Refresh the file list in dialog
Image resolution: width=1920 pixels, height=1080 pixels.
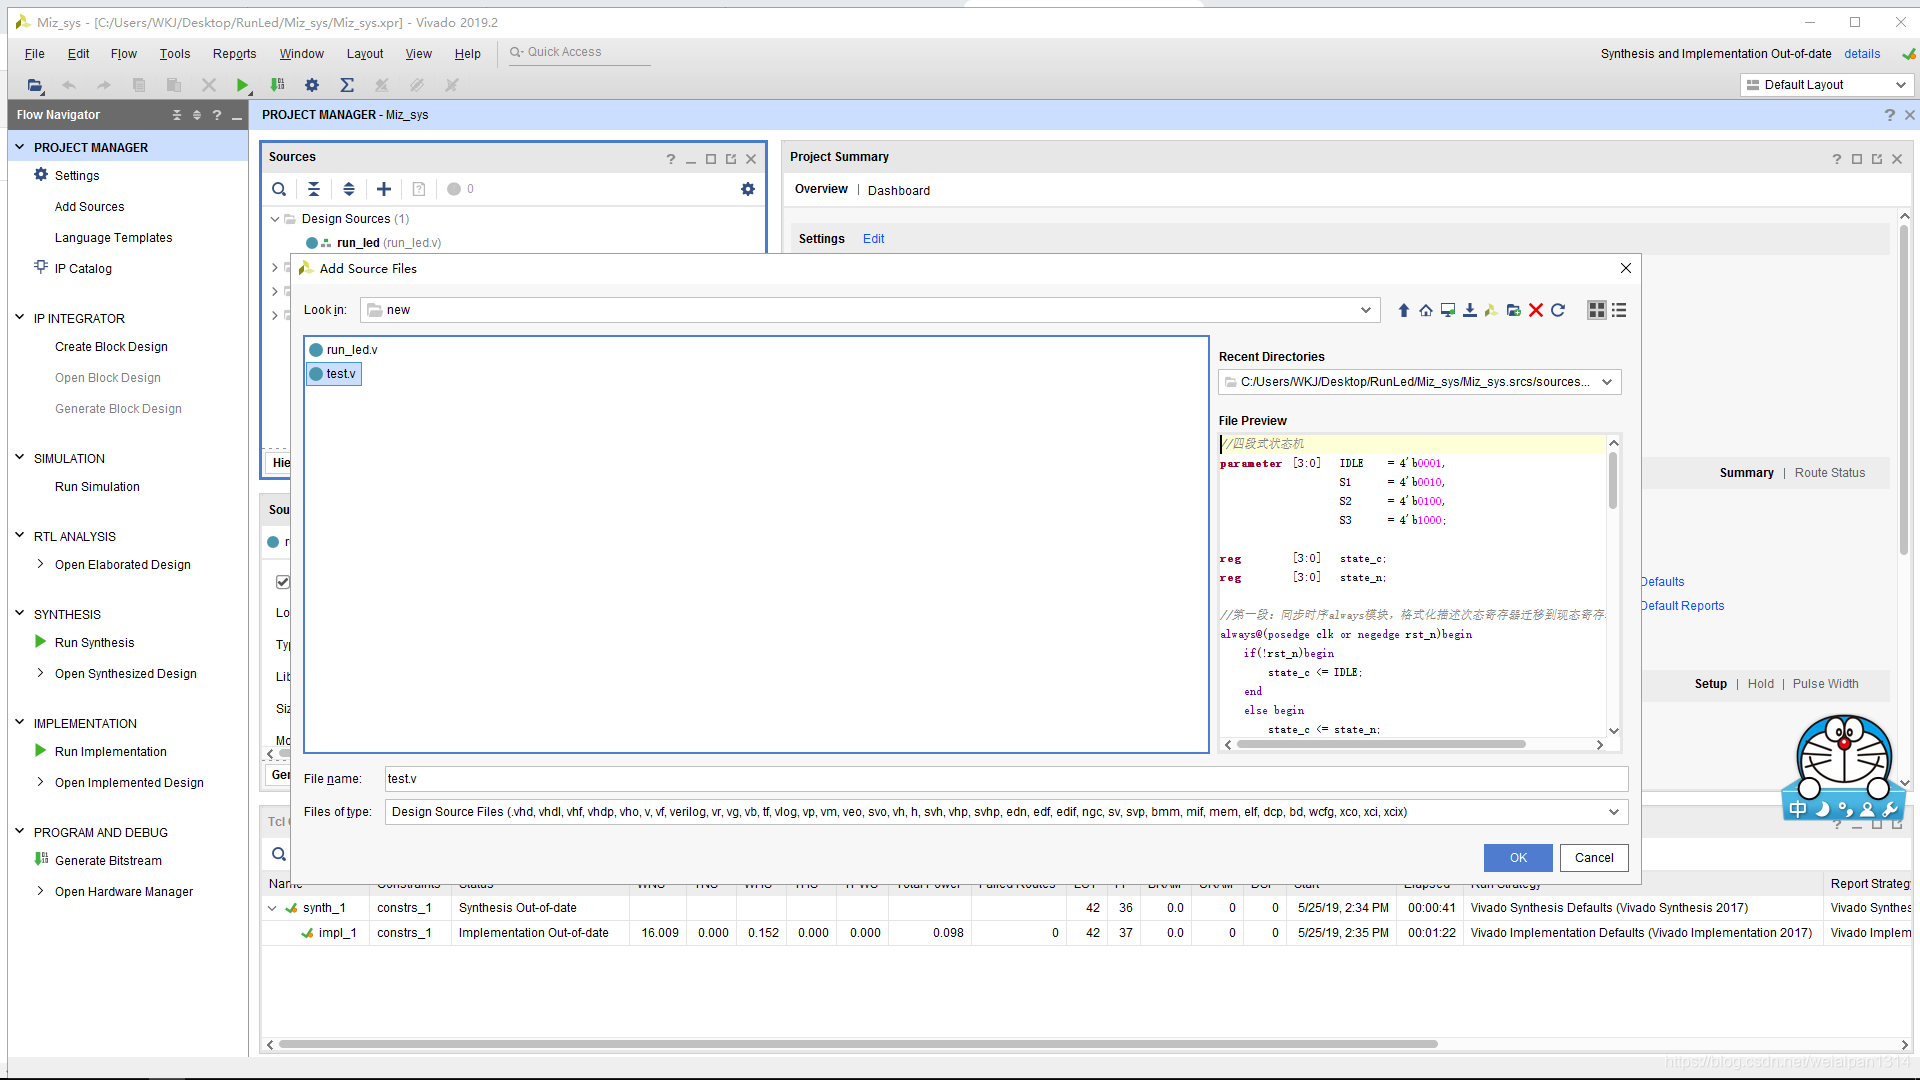click(x=1558, y=310)
